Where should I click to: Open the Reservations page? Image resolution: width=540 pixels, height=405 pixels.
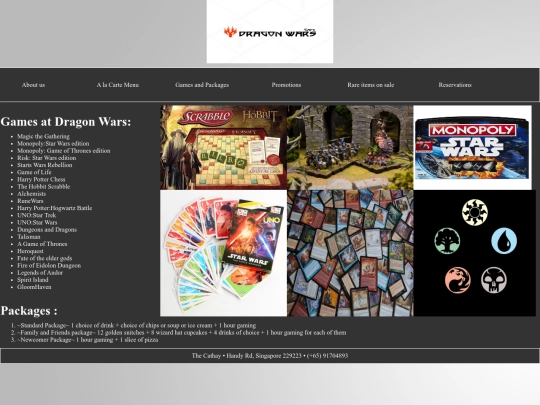[455, 85]
